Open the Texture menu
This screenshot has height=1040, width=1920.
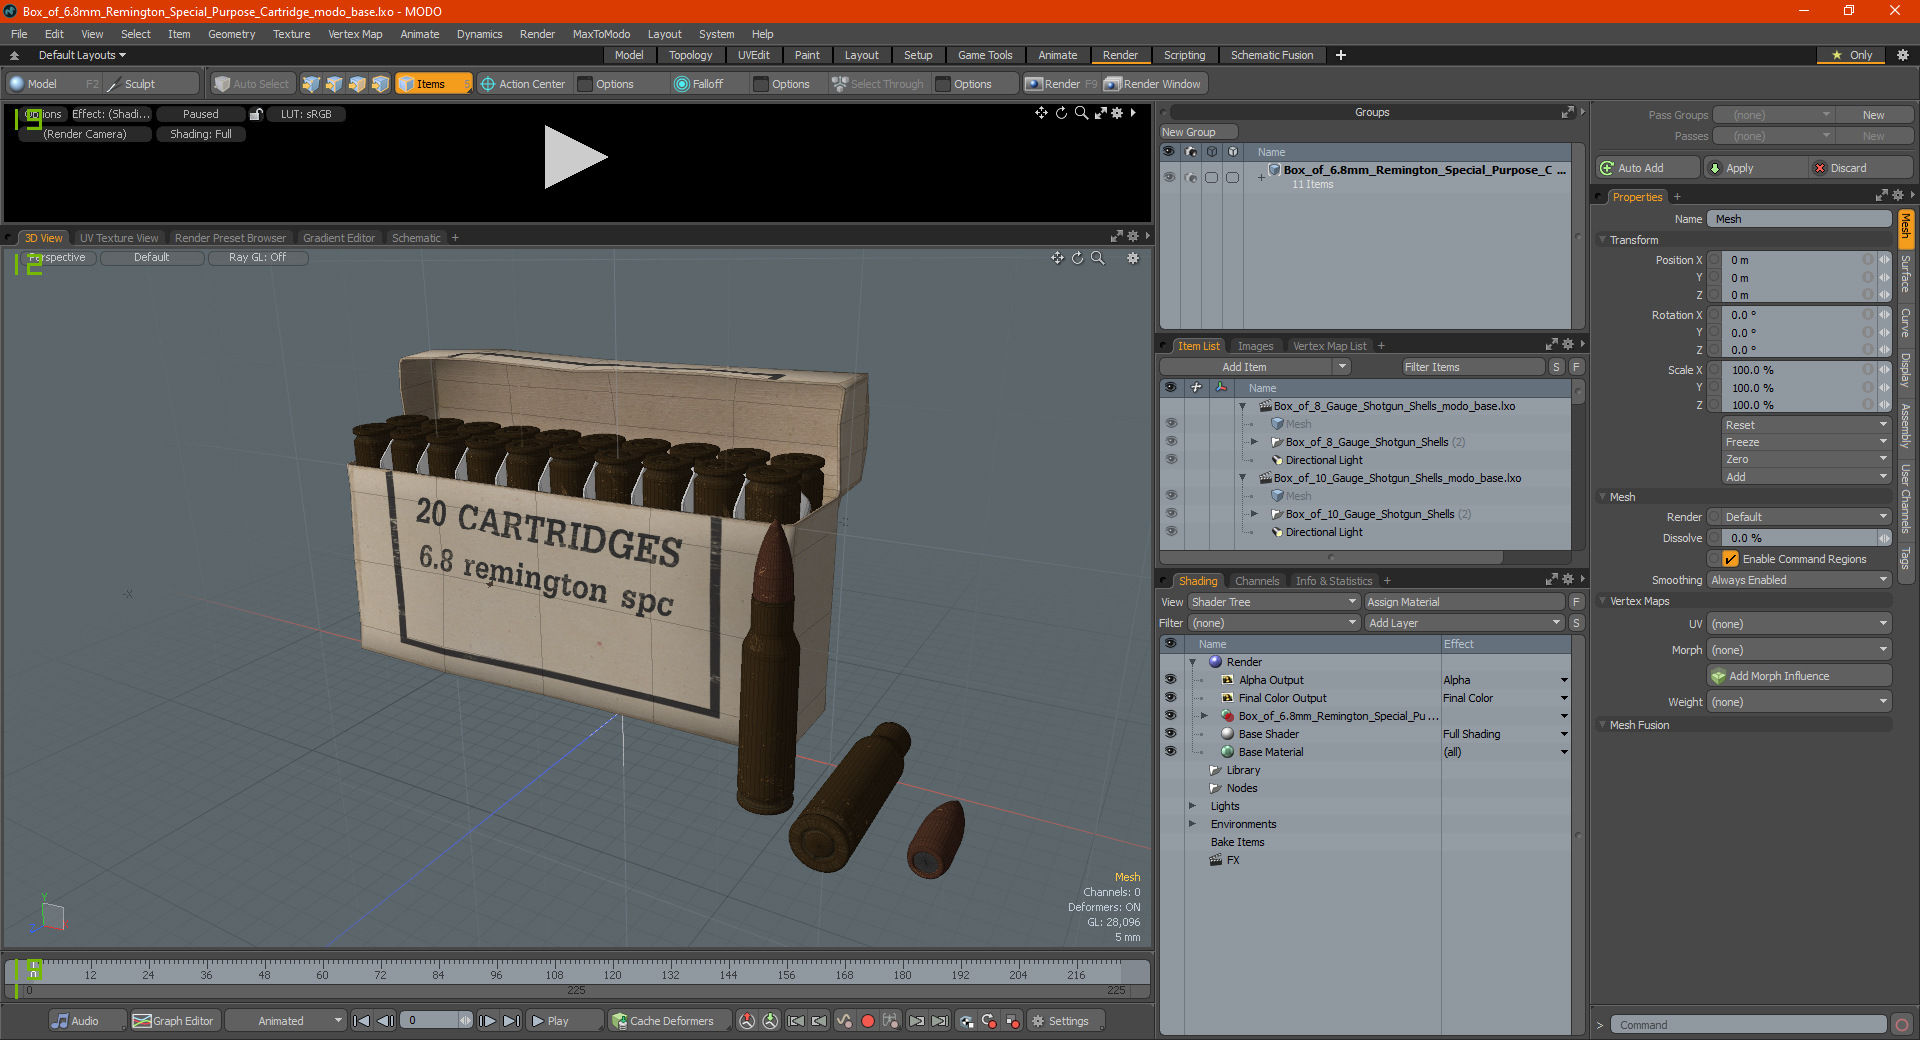pos(291,34)
